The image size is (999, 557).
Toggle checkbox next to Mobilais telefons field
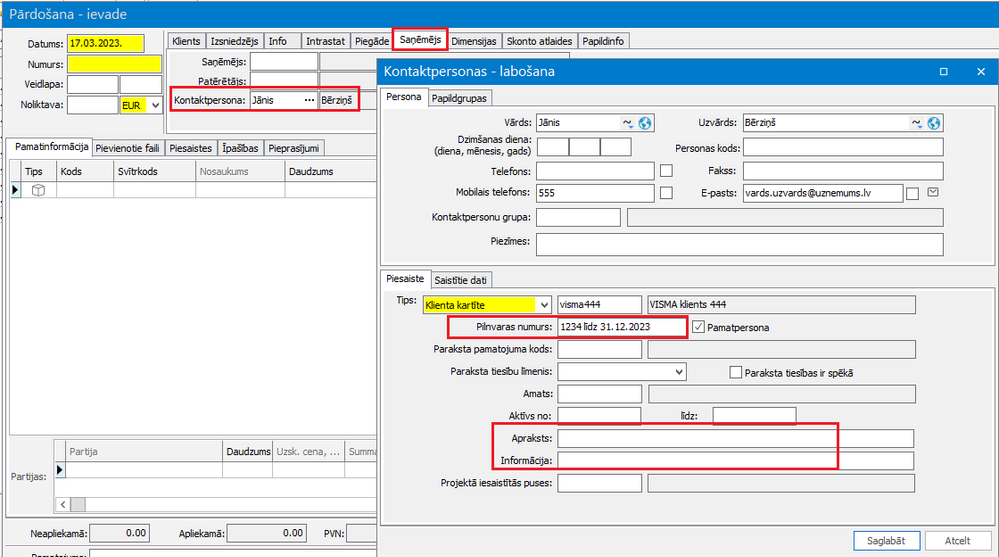[666, 192]
